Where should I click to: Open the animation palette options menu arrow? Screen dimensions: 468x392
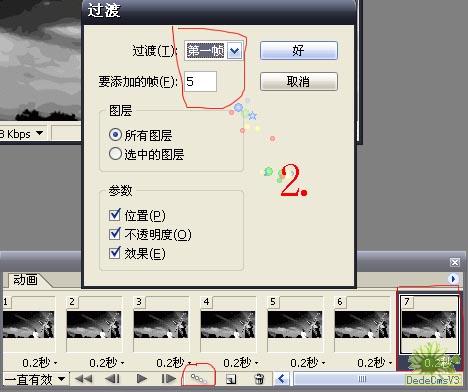pos(453,279)
